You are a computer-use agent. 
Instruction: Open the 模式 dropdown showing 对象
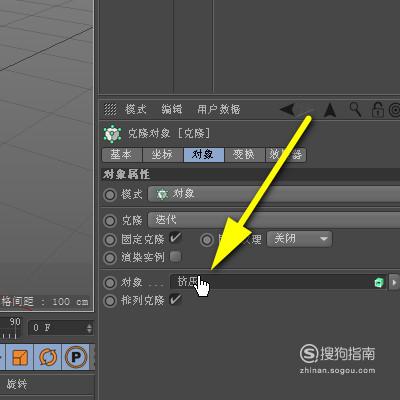(x=274, y=194)
